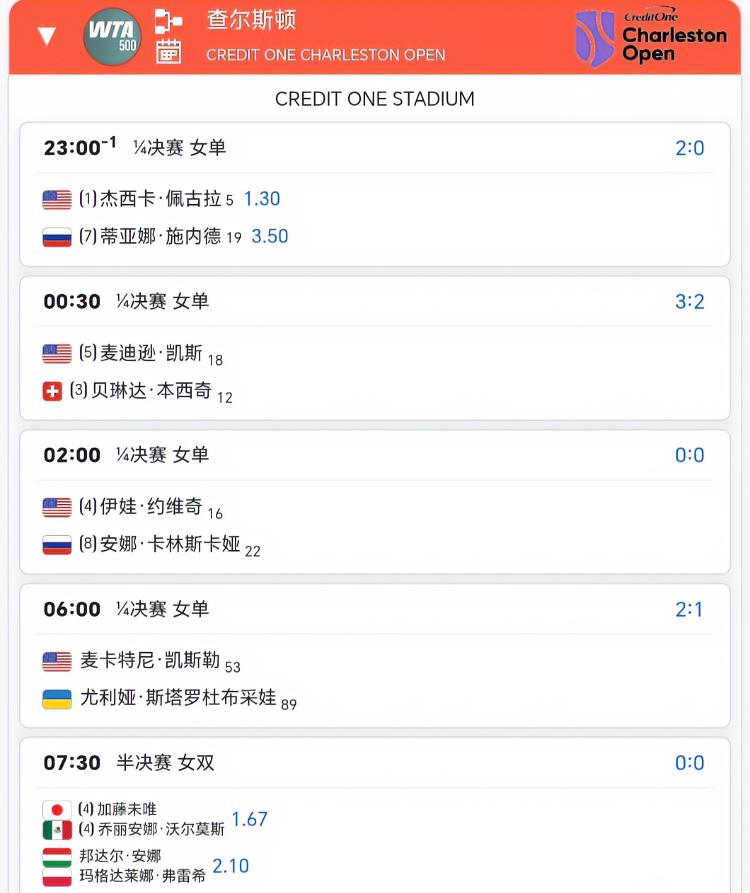Open the Credit One Charleston Open title

point(325,54)
